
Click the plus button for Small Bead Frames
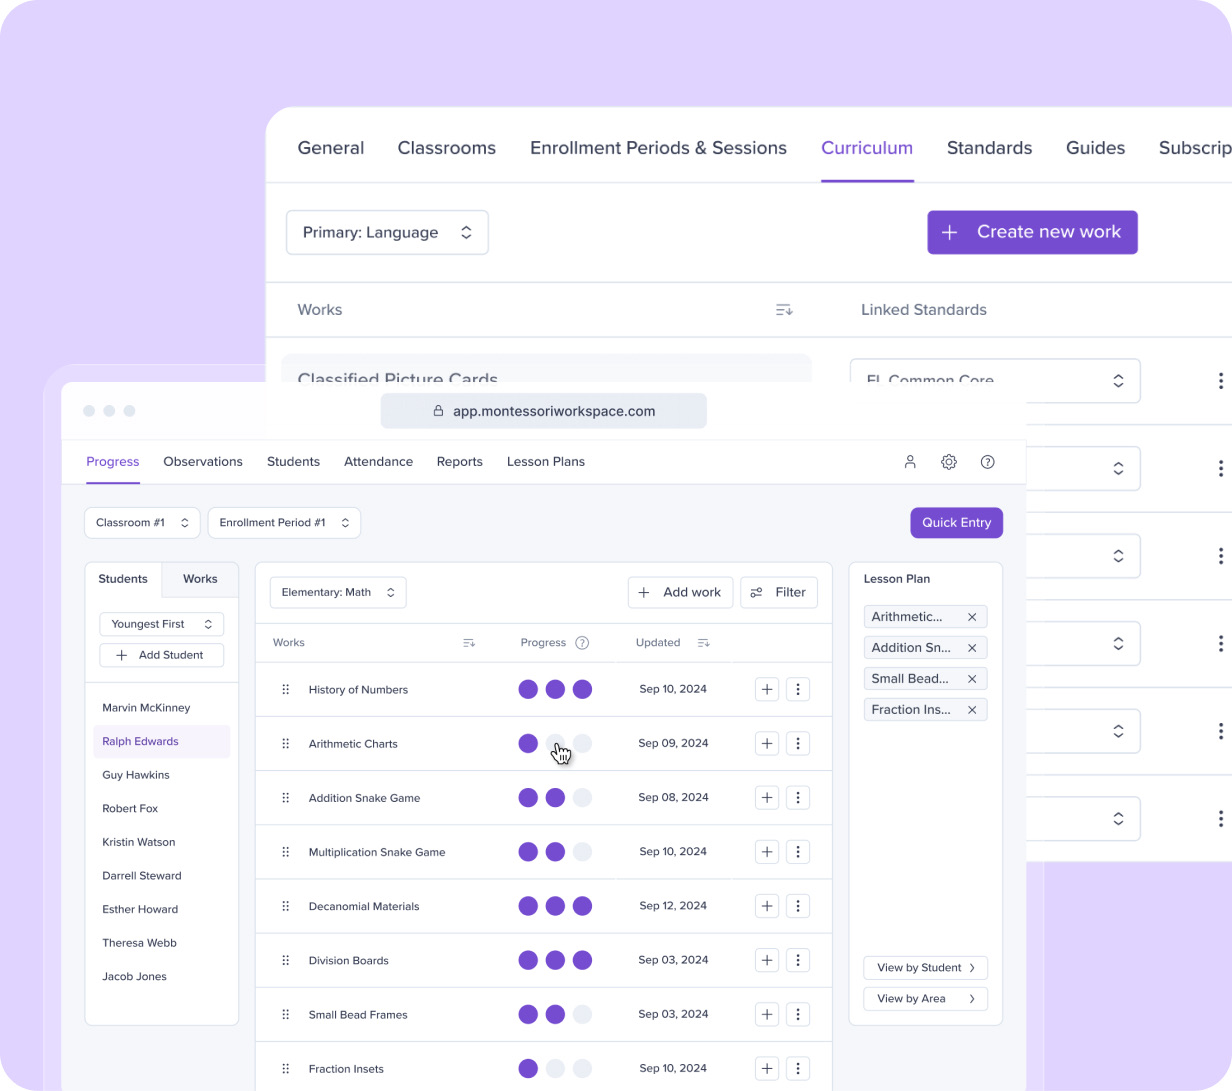coord(767,1014)
